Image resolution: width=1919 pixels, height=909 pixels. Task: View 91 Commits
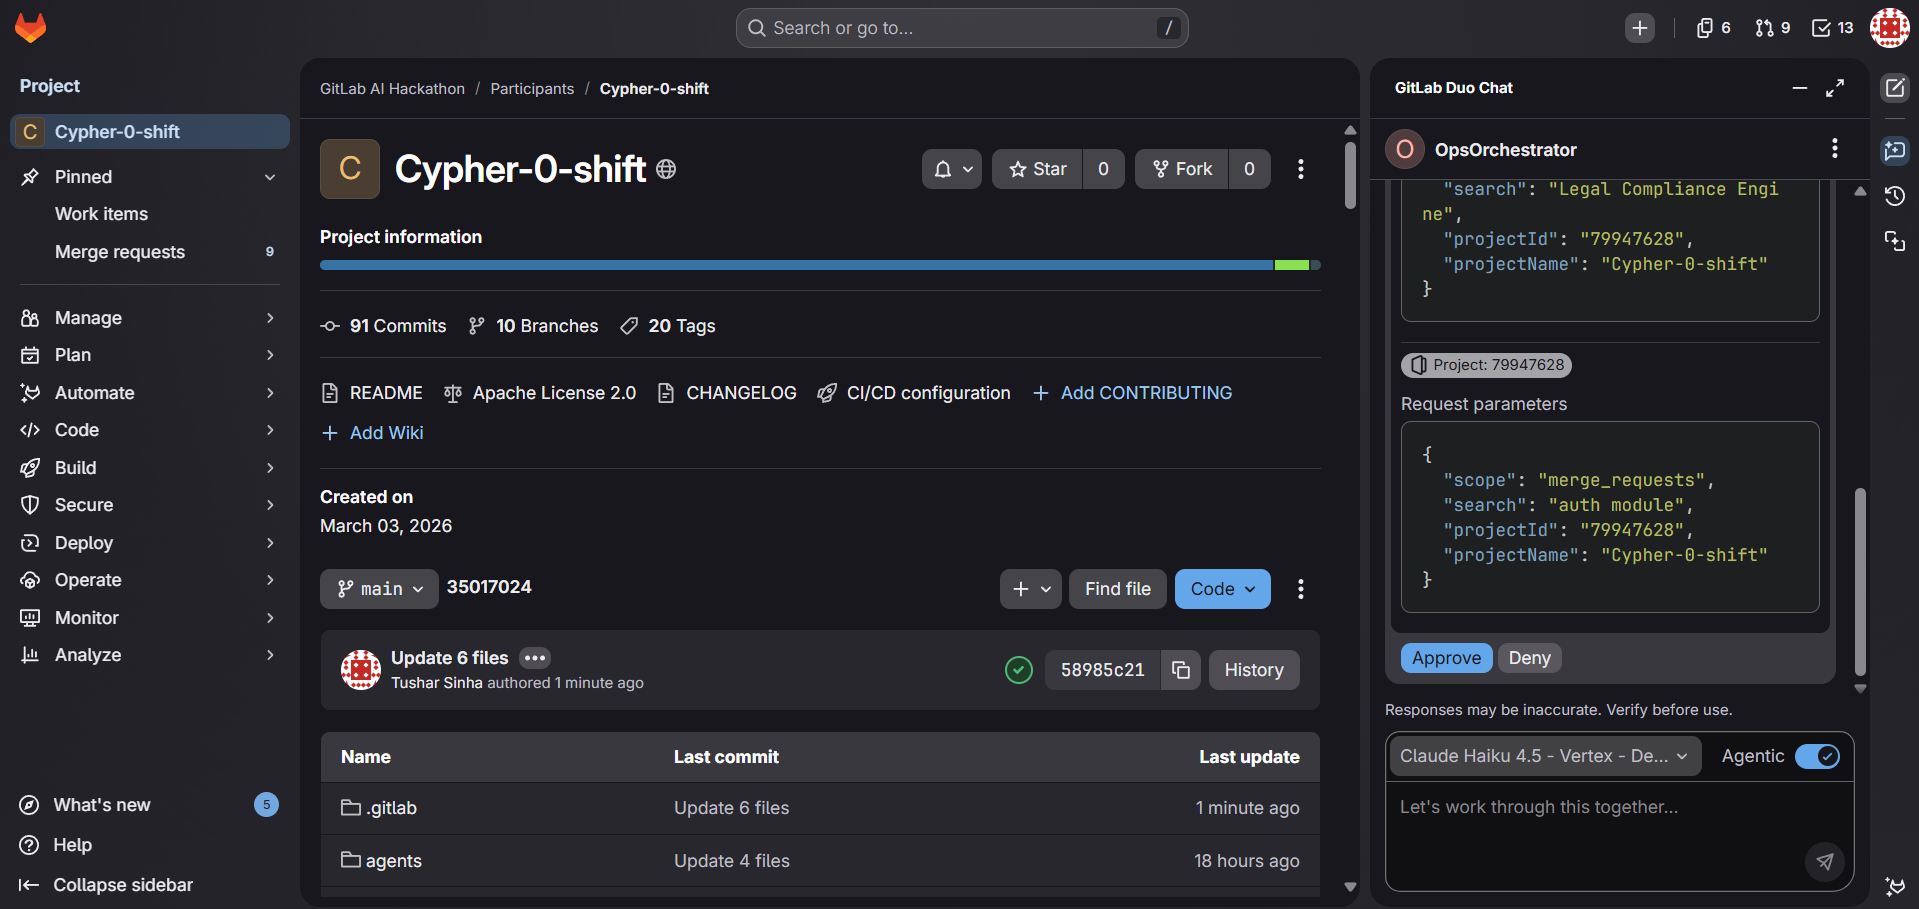(383, 326)
